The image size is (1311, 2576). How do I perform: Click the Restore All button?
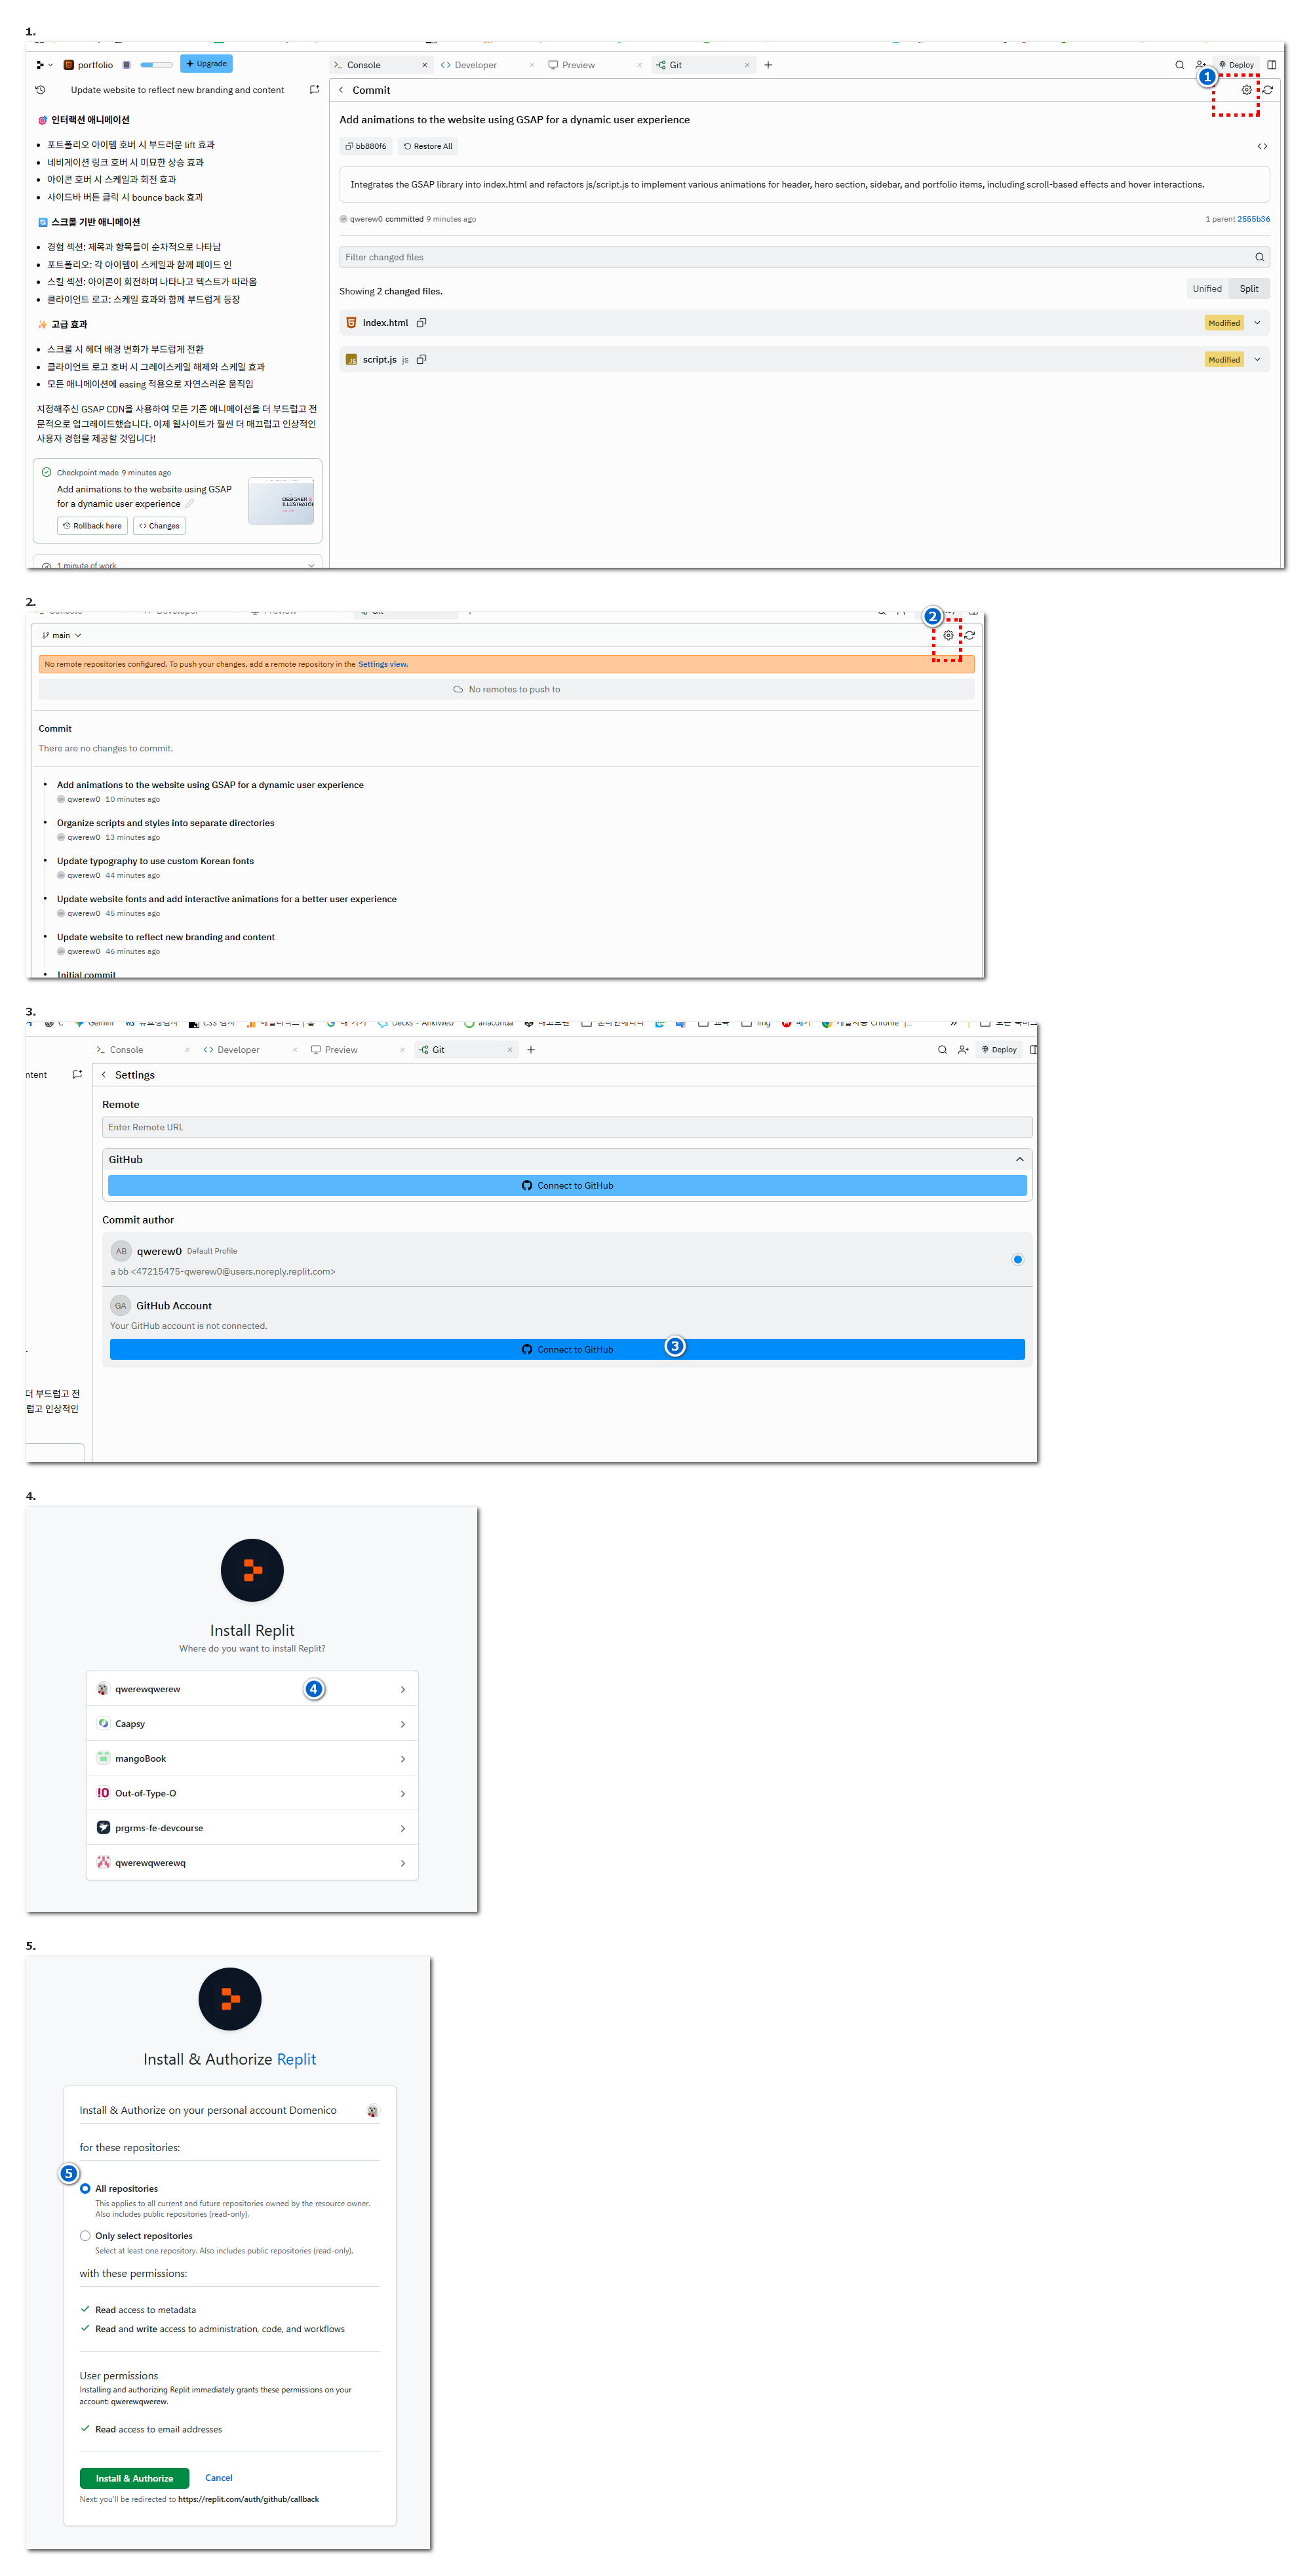coord(428,146)
